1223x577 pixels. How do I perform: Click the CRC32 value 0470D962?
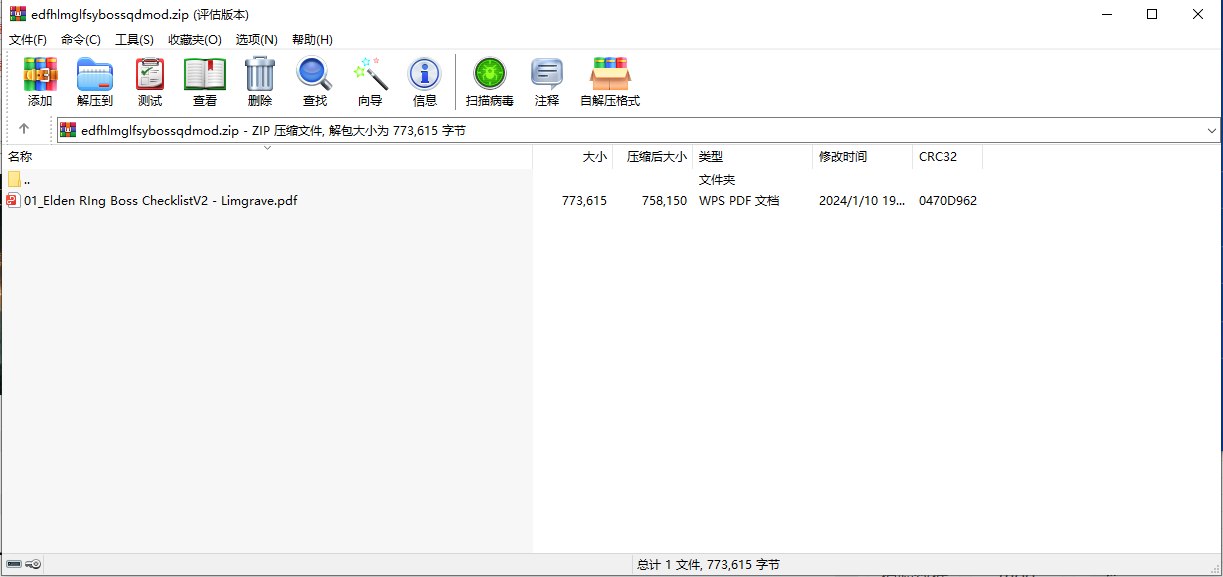pyautogui.click(x=948, y=200)
